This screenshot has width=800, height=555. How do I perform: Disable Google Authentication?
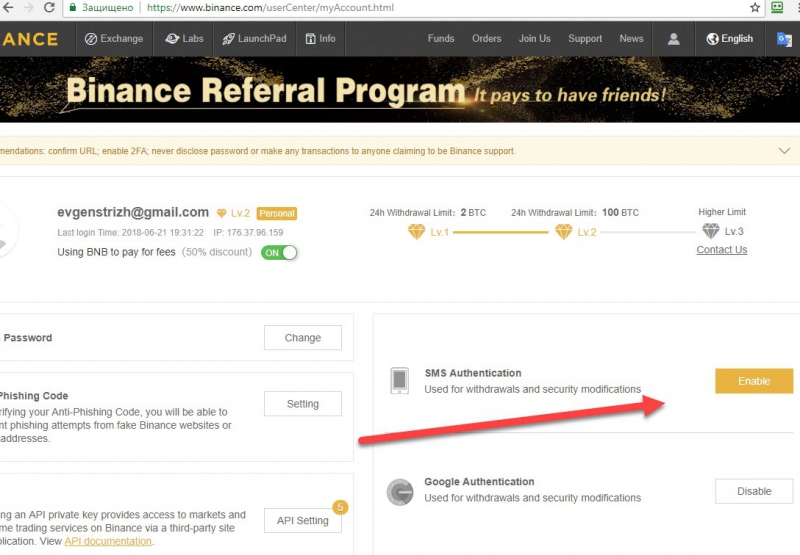click(754, 491)
